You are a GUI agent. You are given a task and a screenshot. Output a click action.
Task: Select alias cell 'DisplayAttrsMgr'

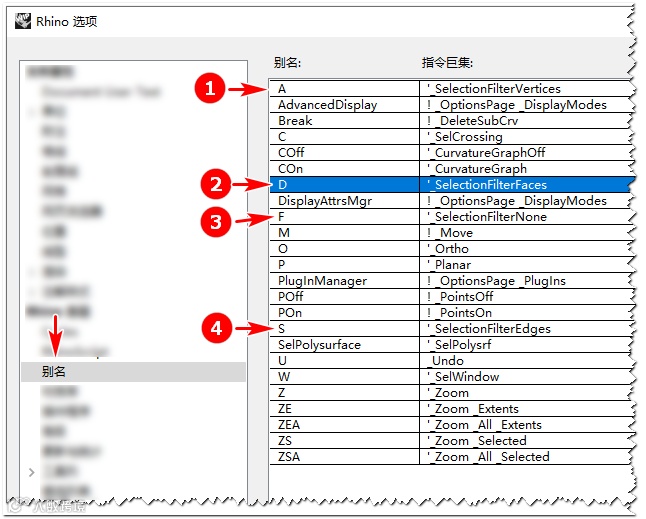pos(344,201)
